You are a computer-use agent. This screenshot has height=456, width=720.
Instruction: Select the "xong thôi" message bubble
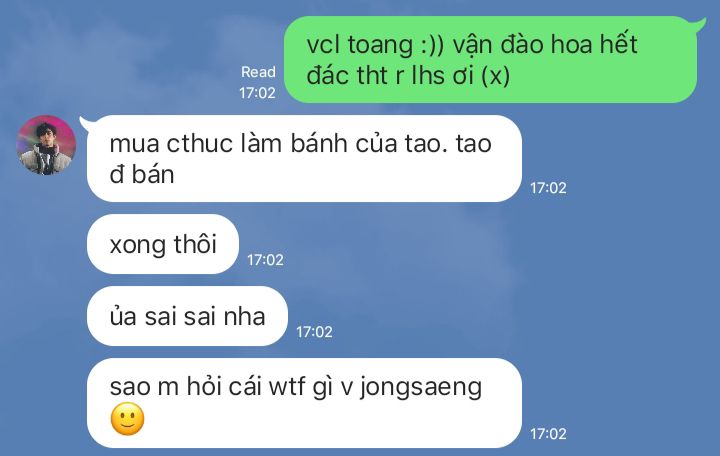point(163,244)
